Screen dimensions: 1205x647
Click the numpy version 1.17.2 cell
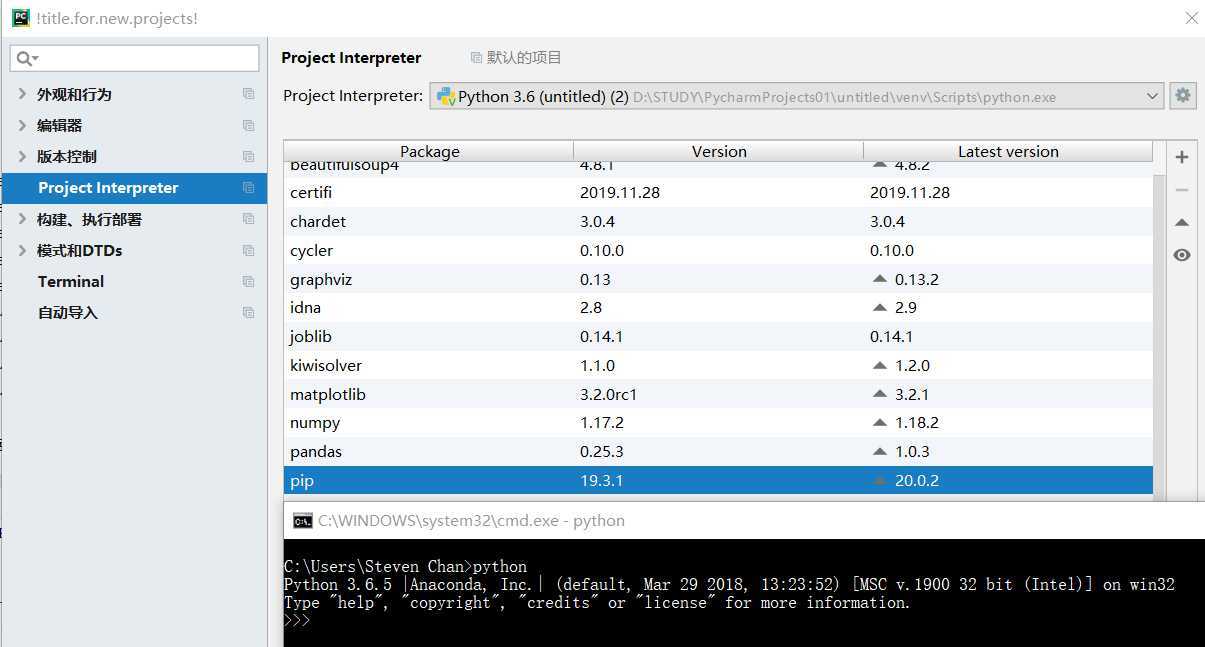(602, 423)
